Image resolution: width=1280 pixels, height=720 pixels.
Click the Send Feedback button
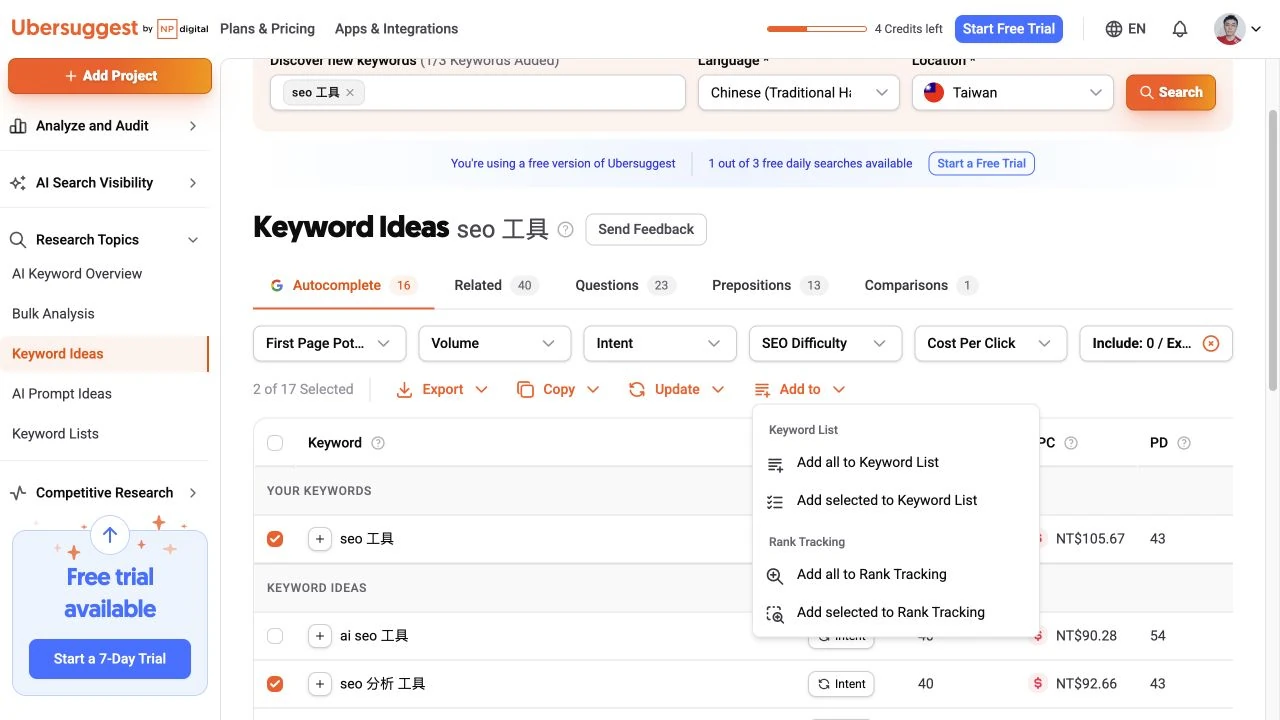[x=646, y=230]
